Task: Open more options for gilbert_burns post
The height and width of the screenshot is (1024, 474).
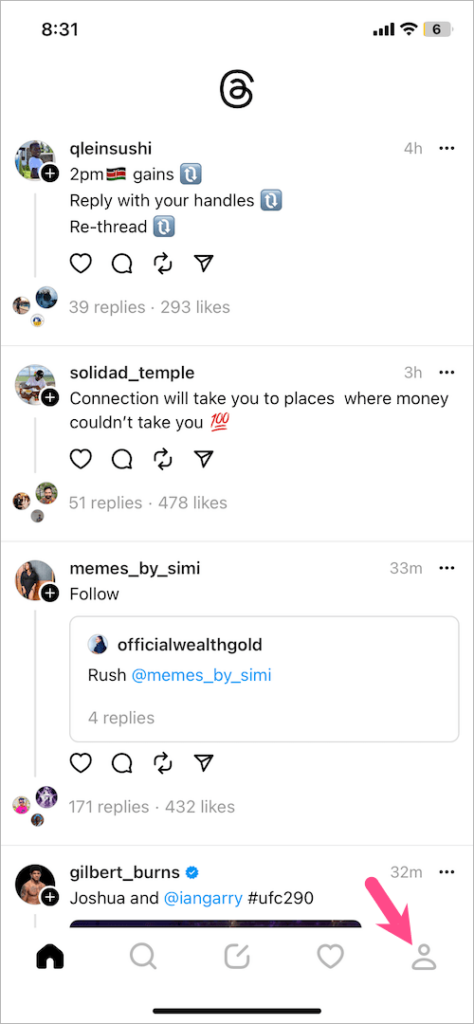Action: pyautogui.click(x=447, y=872)
